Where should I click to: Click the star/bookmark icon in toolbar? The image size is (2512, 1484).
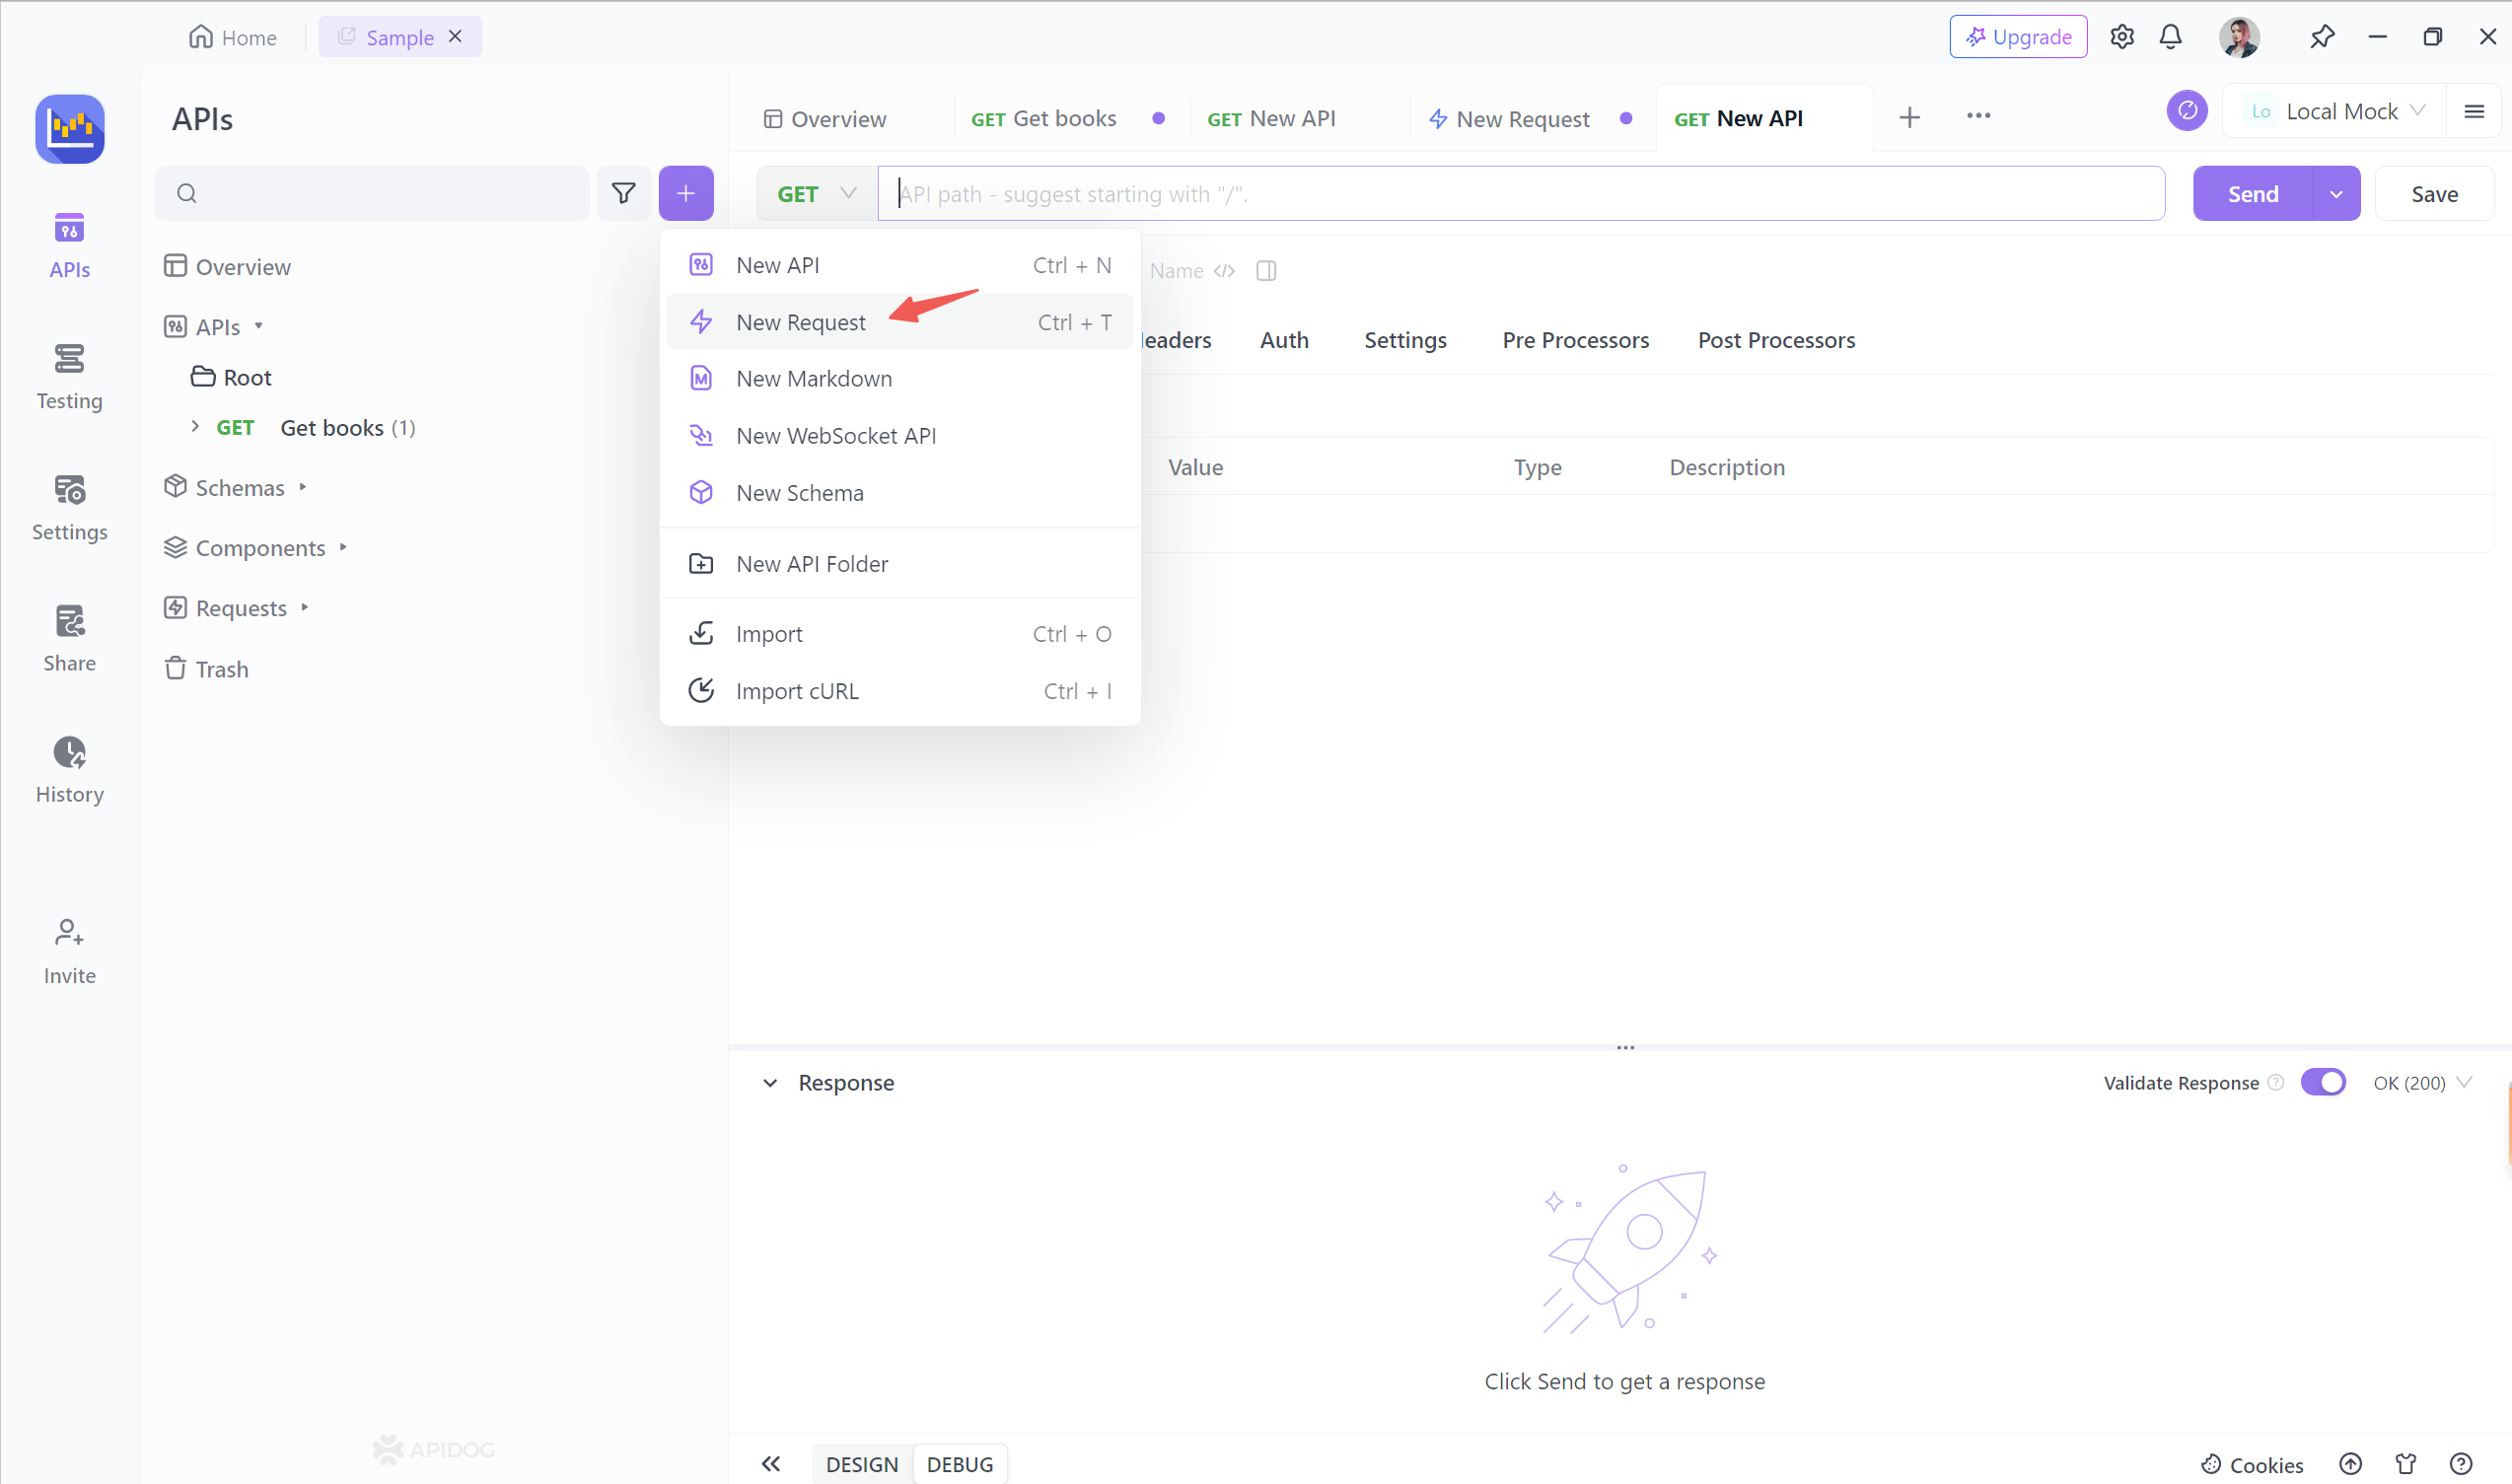click(2322, 35)
